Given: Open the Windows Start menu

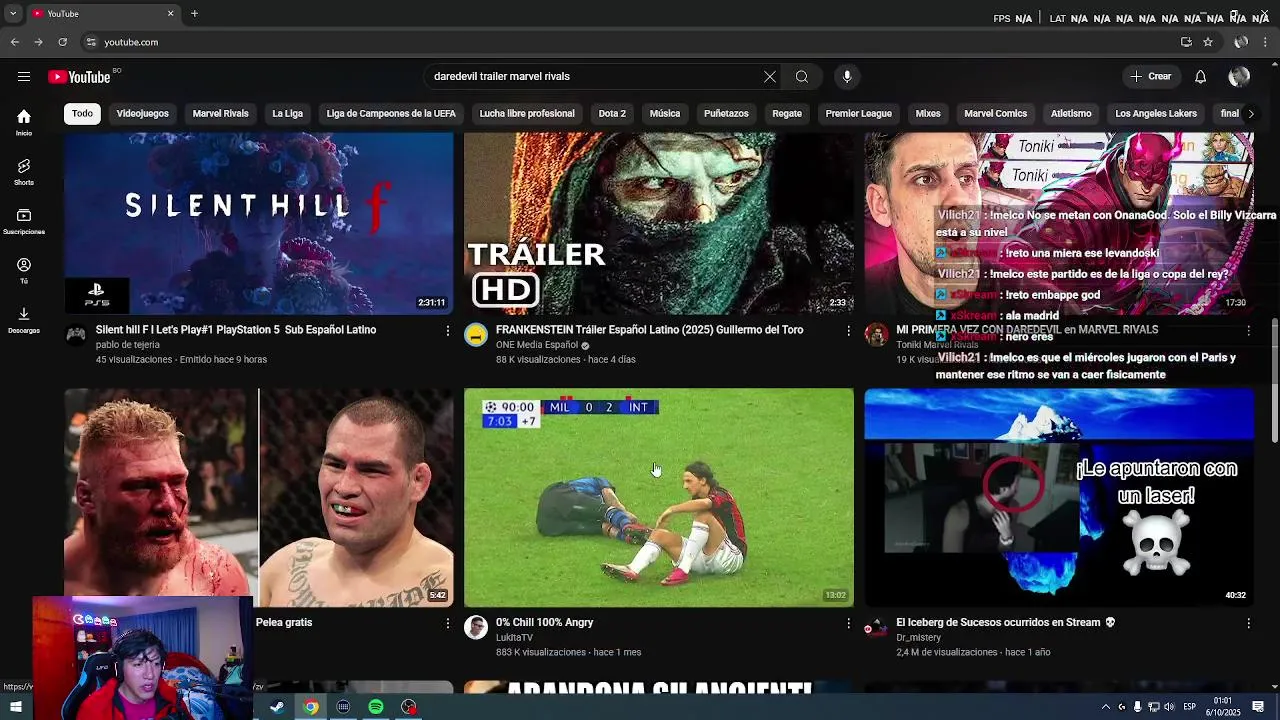Looking at the screenshot, I should coord(16,707).
